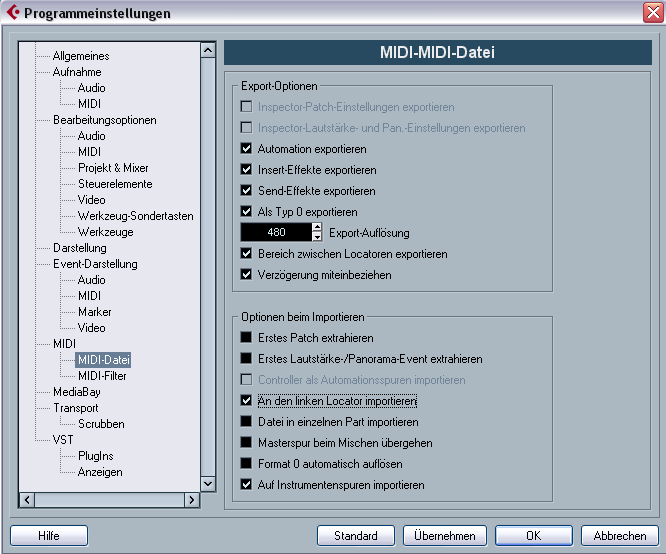The image size is (666, 554).
Task: Enable Masterspur beim Mischen übergehen
Action: tap(246, 442)
